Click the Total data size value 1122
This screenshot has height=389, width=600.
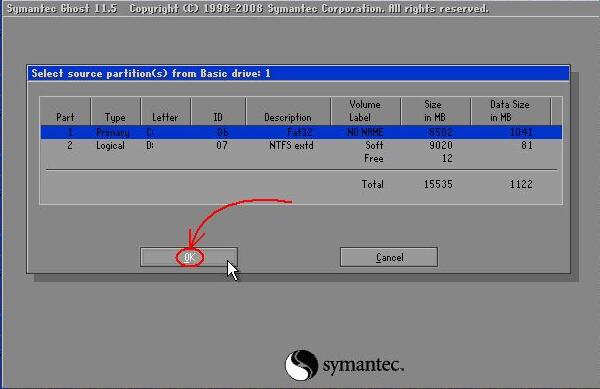pyautogui.click(x=521, y=184)
